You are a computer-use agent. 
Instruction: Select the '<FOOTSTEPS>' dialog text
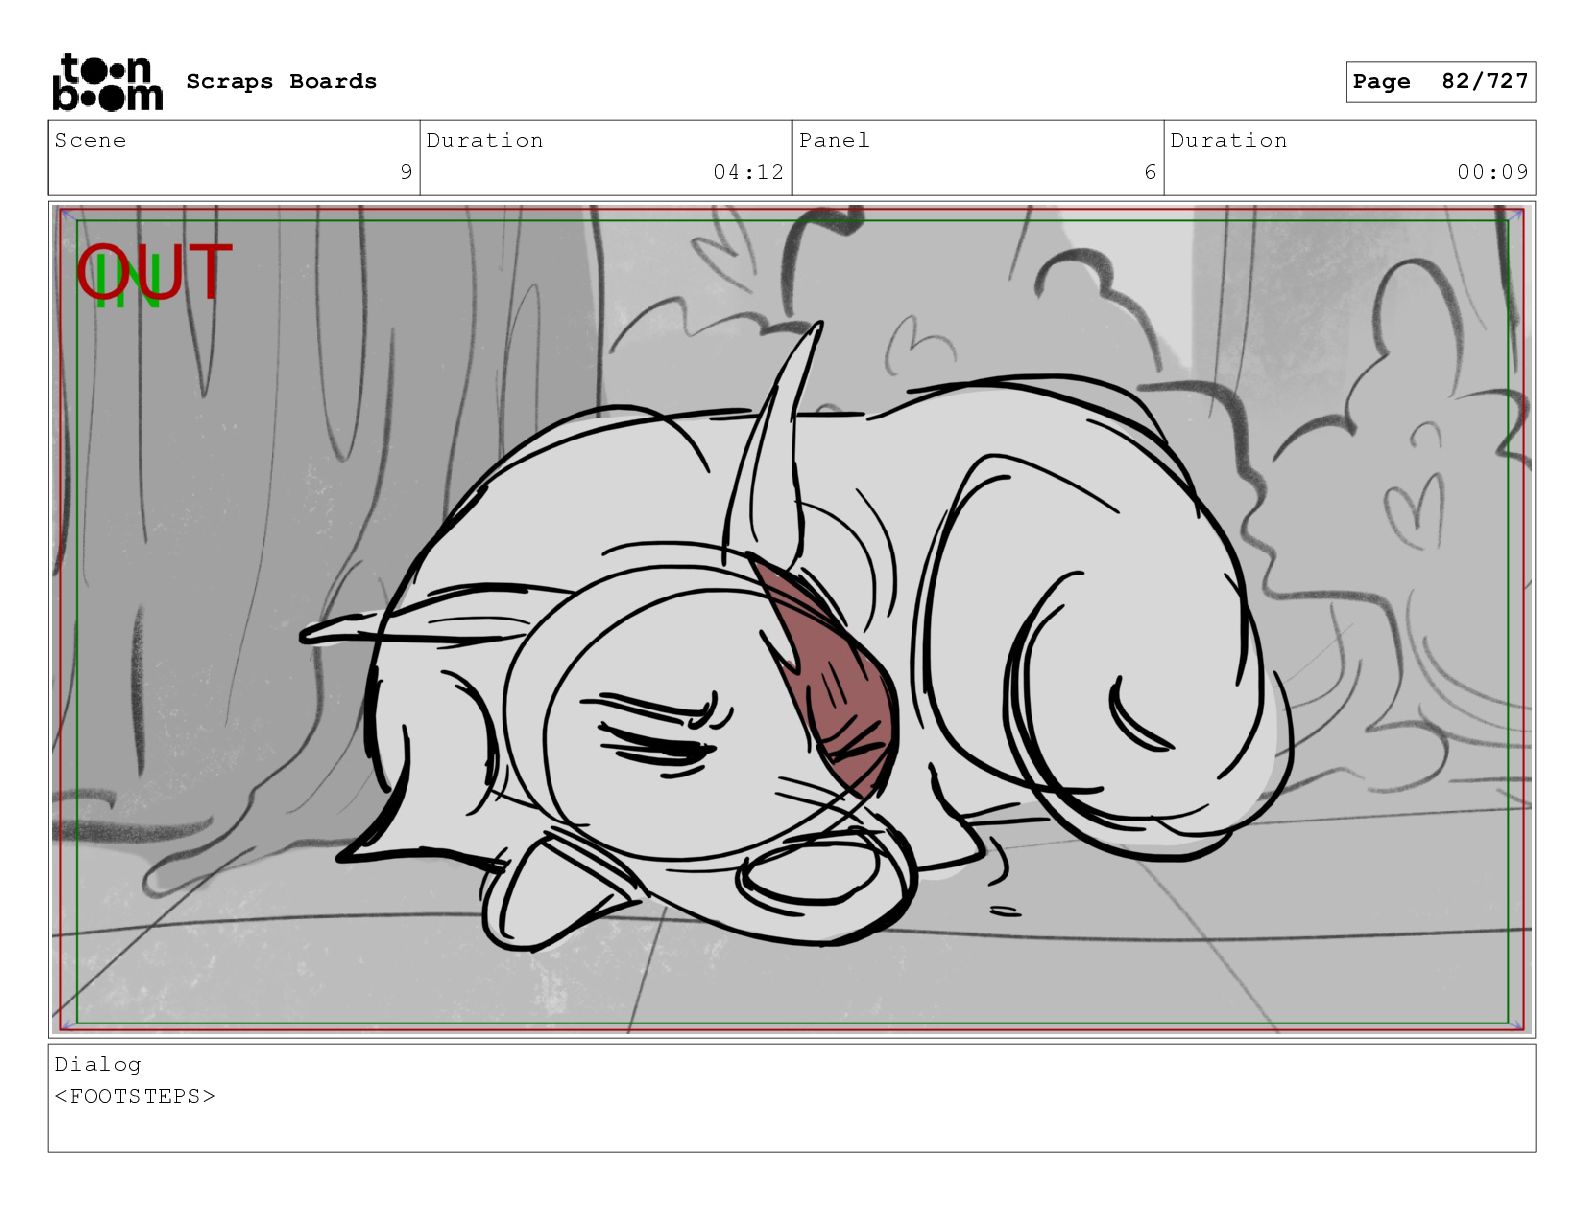135,1096
